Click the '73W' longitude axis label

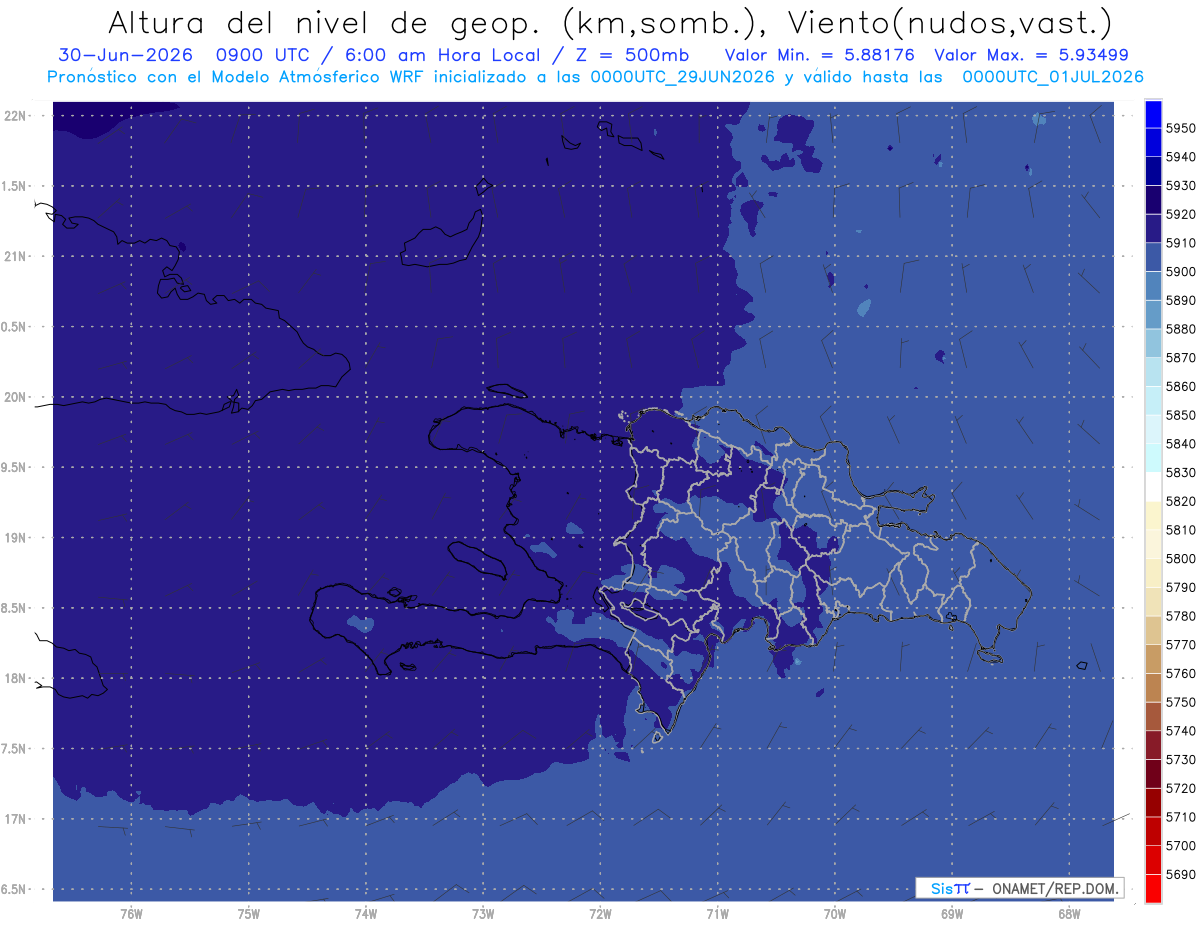(483, 914)
